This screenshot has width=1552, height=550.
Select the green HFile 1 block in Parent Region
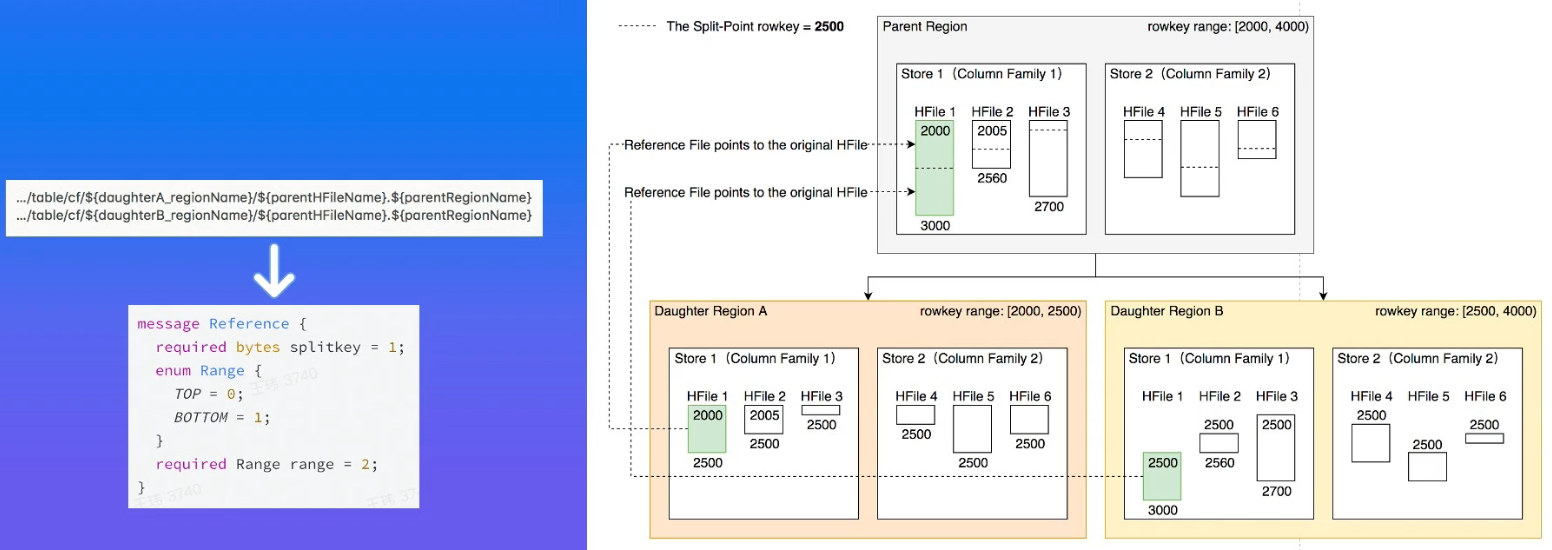click(934, 168)
